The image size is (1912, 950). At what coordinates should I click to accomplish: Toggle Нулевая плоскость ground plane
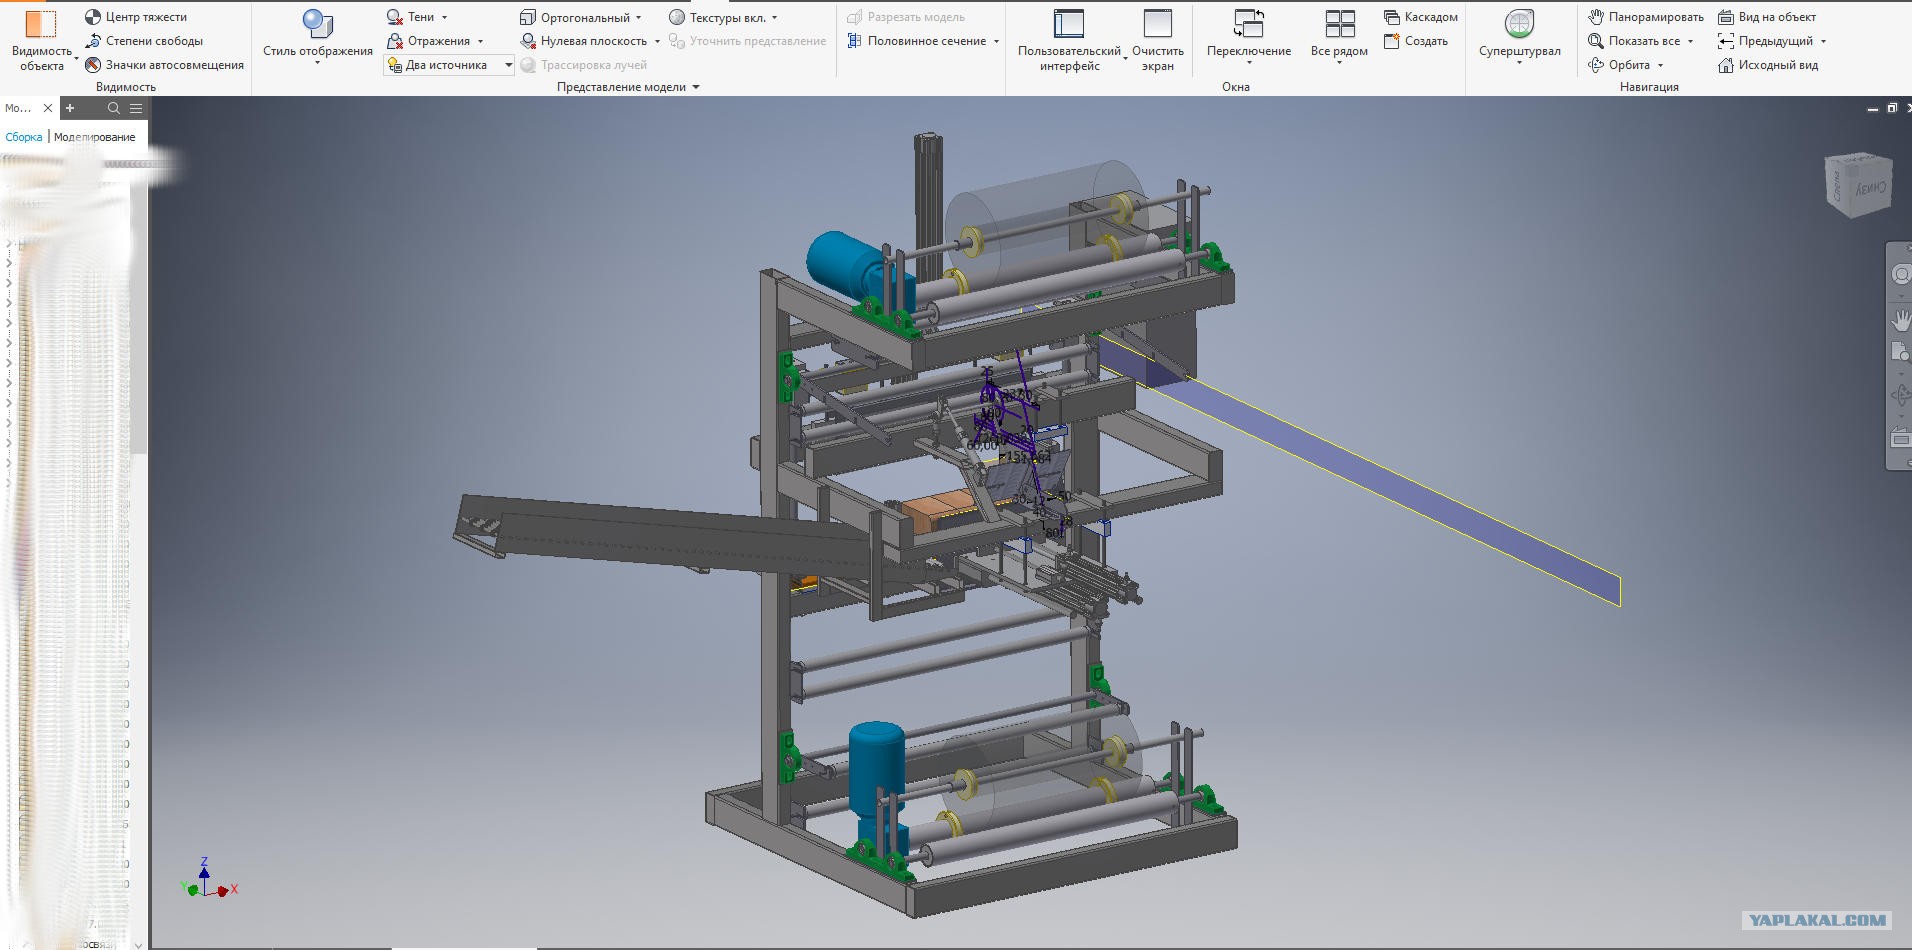click(x=584, y=41)
